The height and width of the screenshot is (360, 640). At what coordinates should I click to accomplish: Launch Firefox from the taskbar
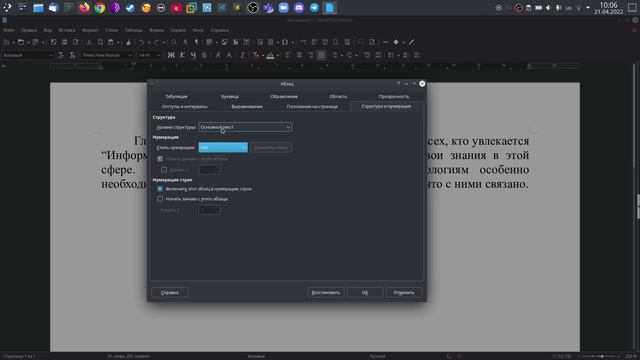84,8
